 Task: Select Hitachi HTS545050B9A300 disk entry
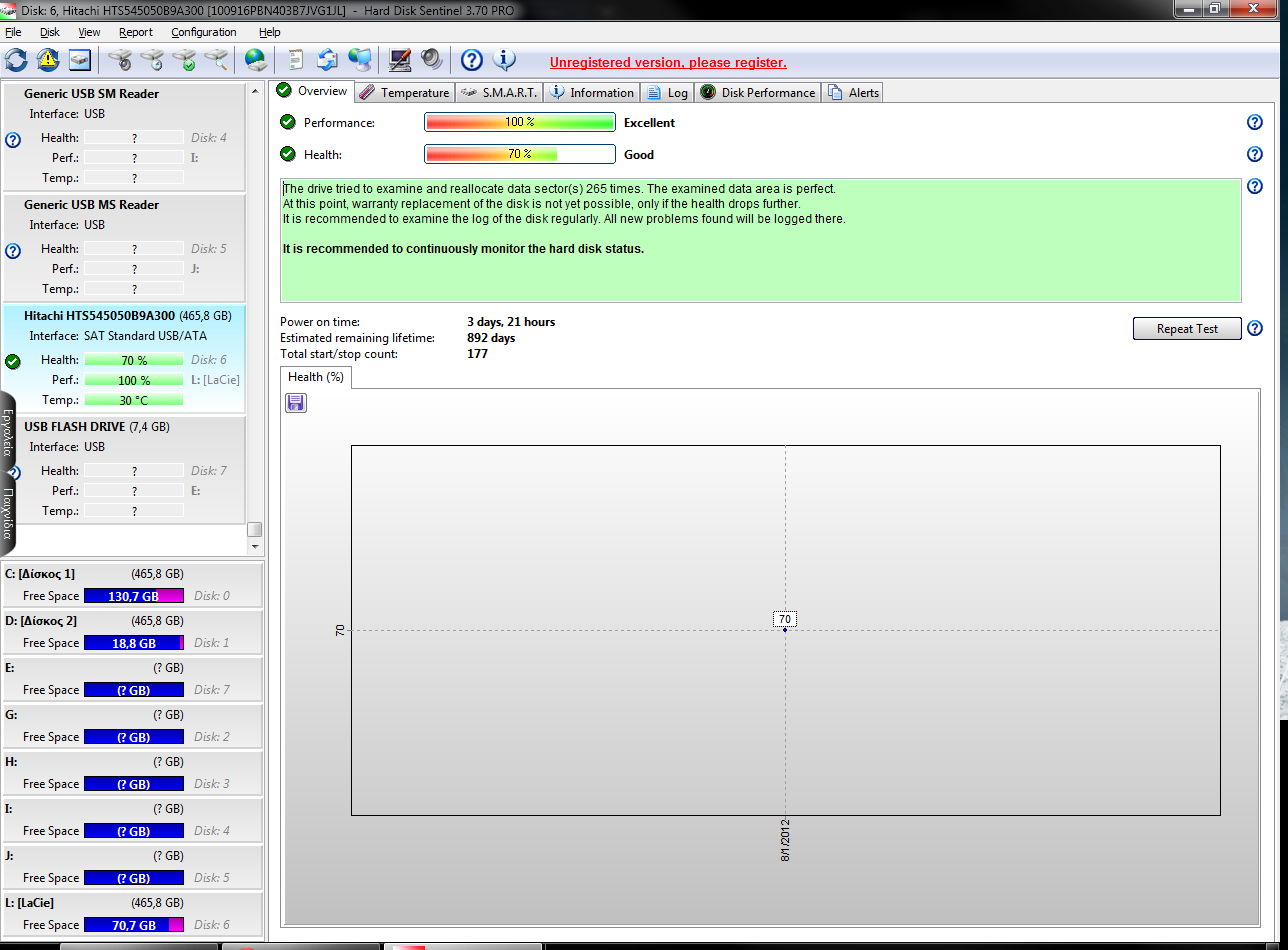(x=124, y=360)
